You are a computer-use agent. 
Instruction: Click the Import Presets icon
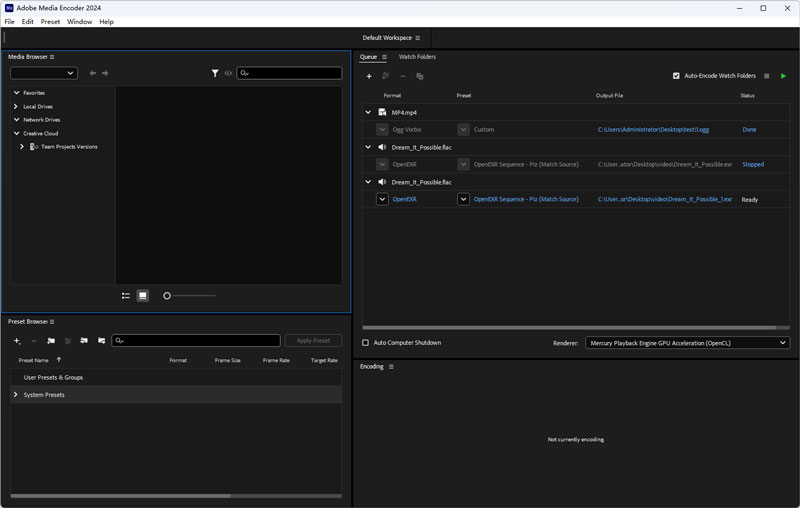pyautogui.click(x=84, y=341)
